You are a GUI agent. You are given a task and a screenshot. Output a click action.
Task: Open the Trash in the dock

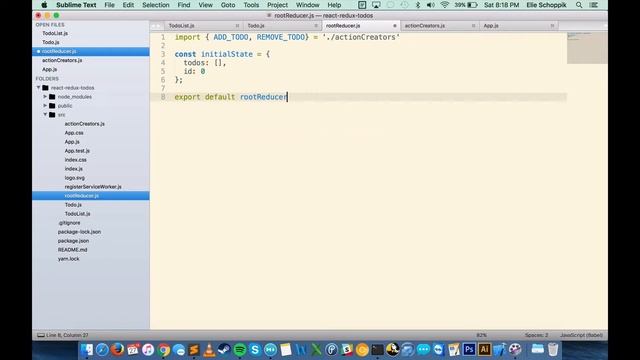tap(553, 350)
